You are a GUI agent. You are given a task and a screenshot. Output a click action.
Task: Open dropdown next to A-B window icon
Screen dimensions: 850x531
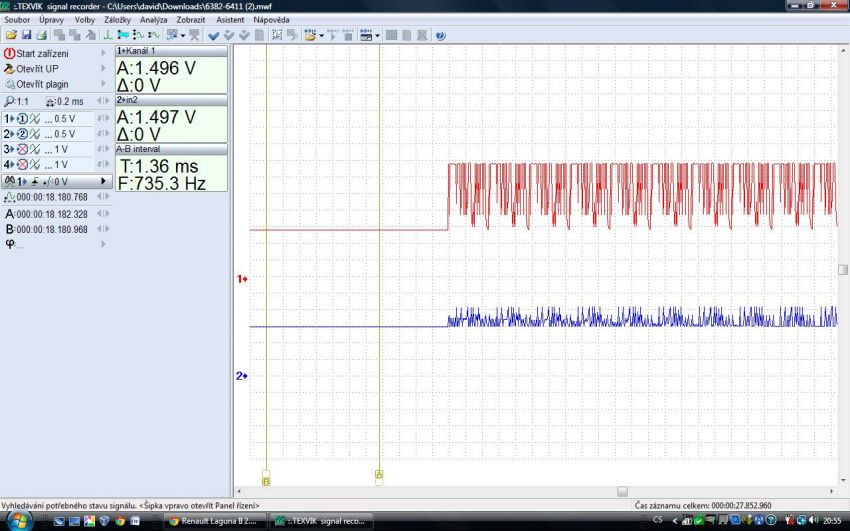pyautogui.click(x=378, y=36)
